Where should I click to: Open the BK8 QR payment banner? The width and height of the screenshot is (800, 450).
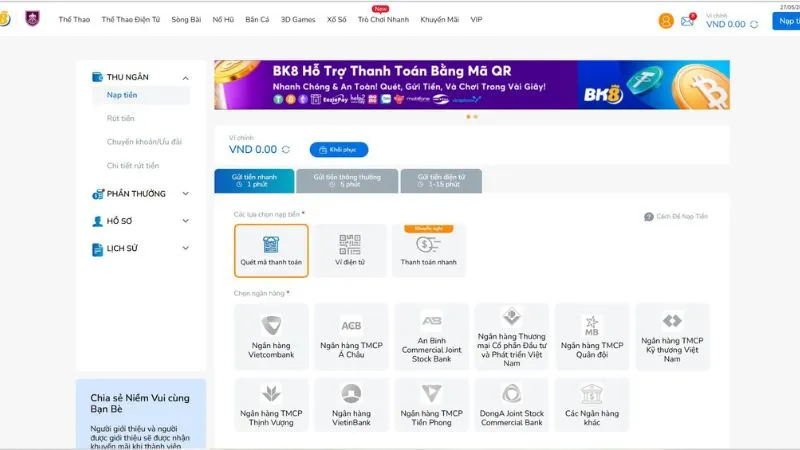472,85
